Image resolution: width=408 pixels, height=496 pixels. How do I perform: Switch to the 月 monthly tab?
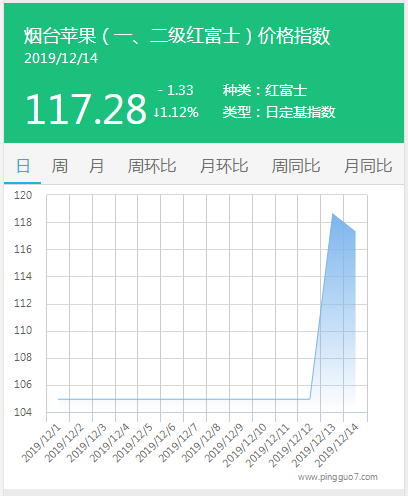pos(96,166)
